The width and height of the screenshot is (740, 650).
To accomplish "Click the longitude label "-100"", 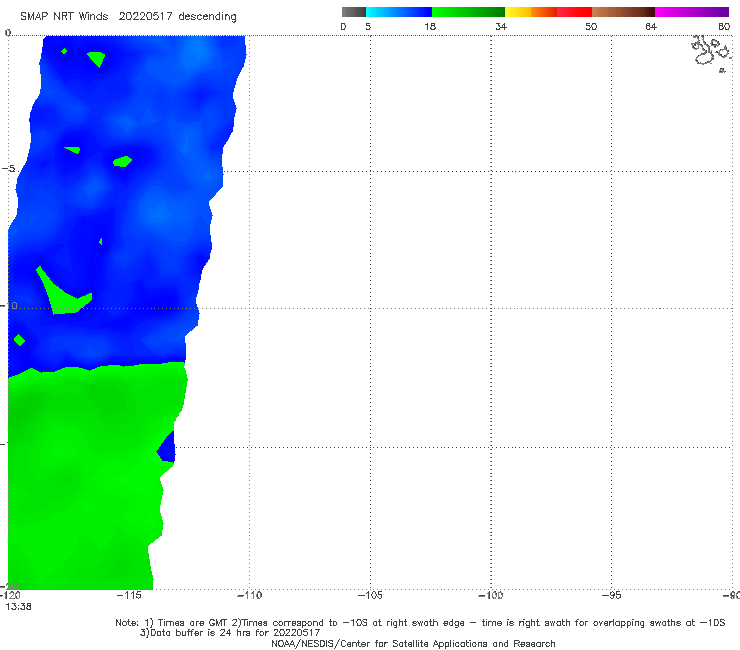I will (491, 596).
